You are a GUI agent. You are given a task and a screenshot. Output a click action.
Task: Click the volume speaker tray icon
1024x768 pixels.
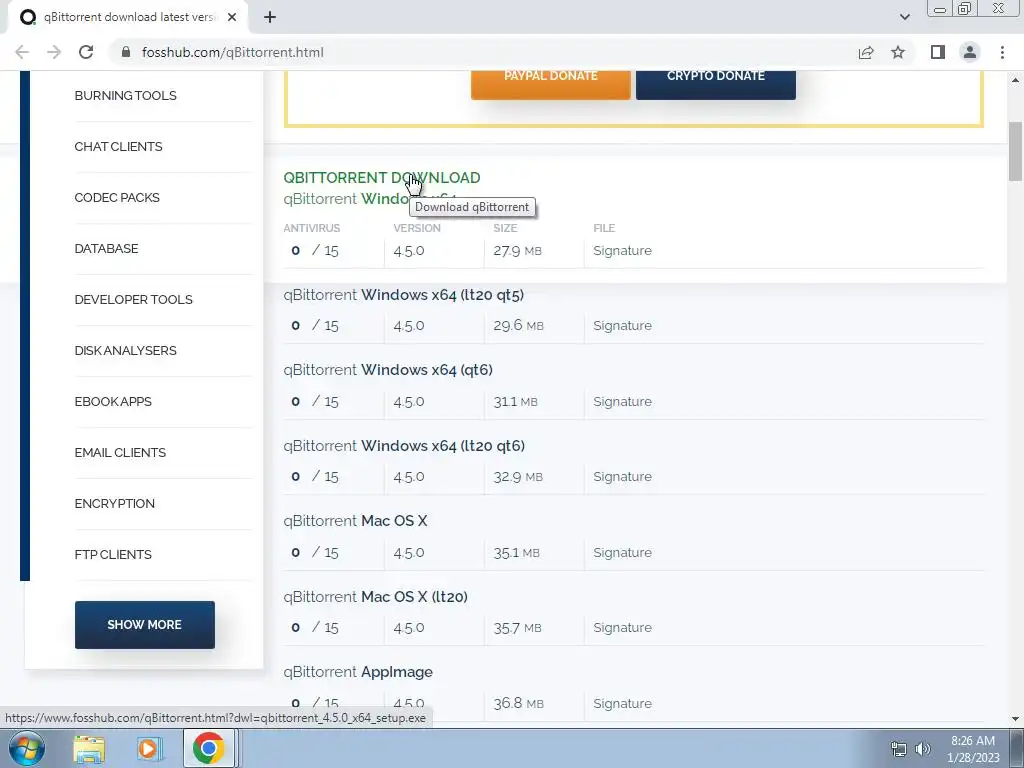923,749
